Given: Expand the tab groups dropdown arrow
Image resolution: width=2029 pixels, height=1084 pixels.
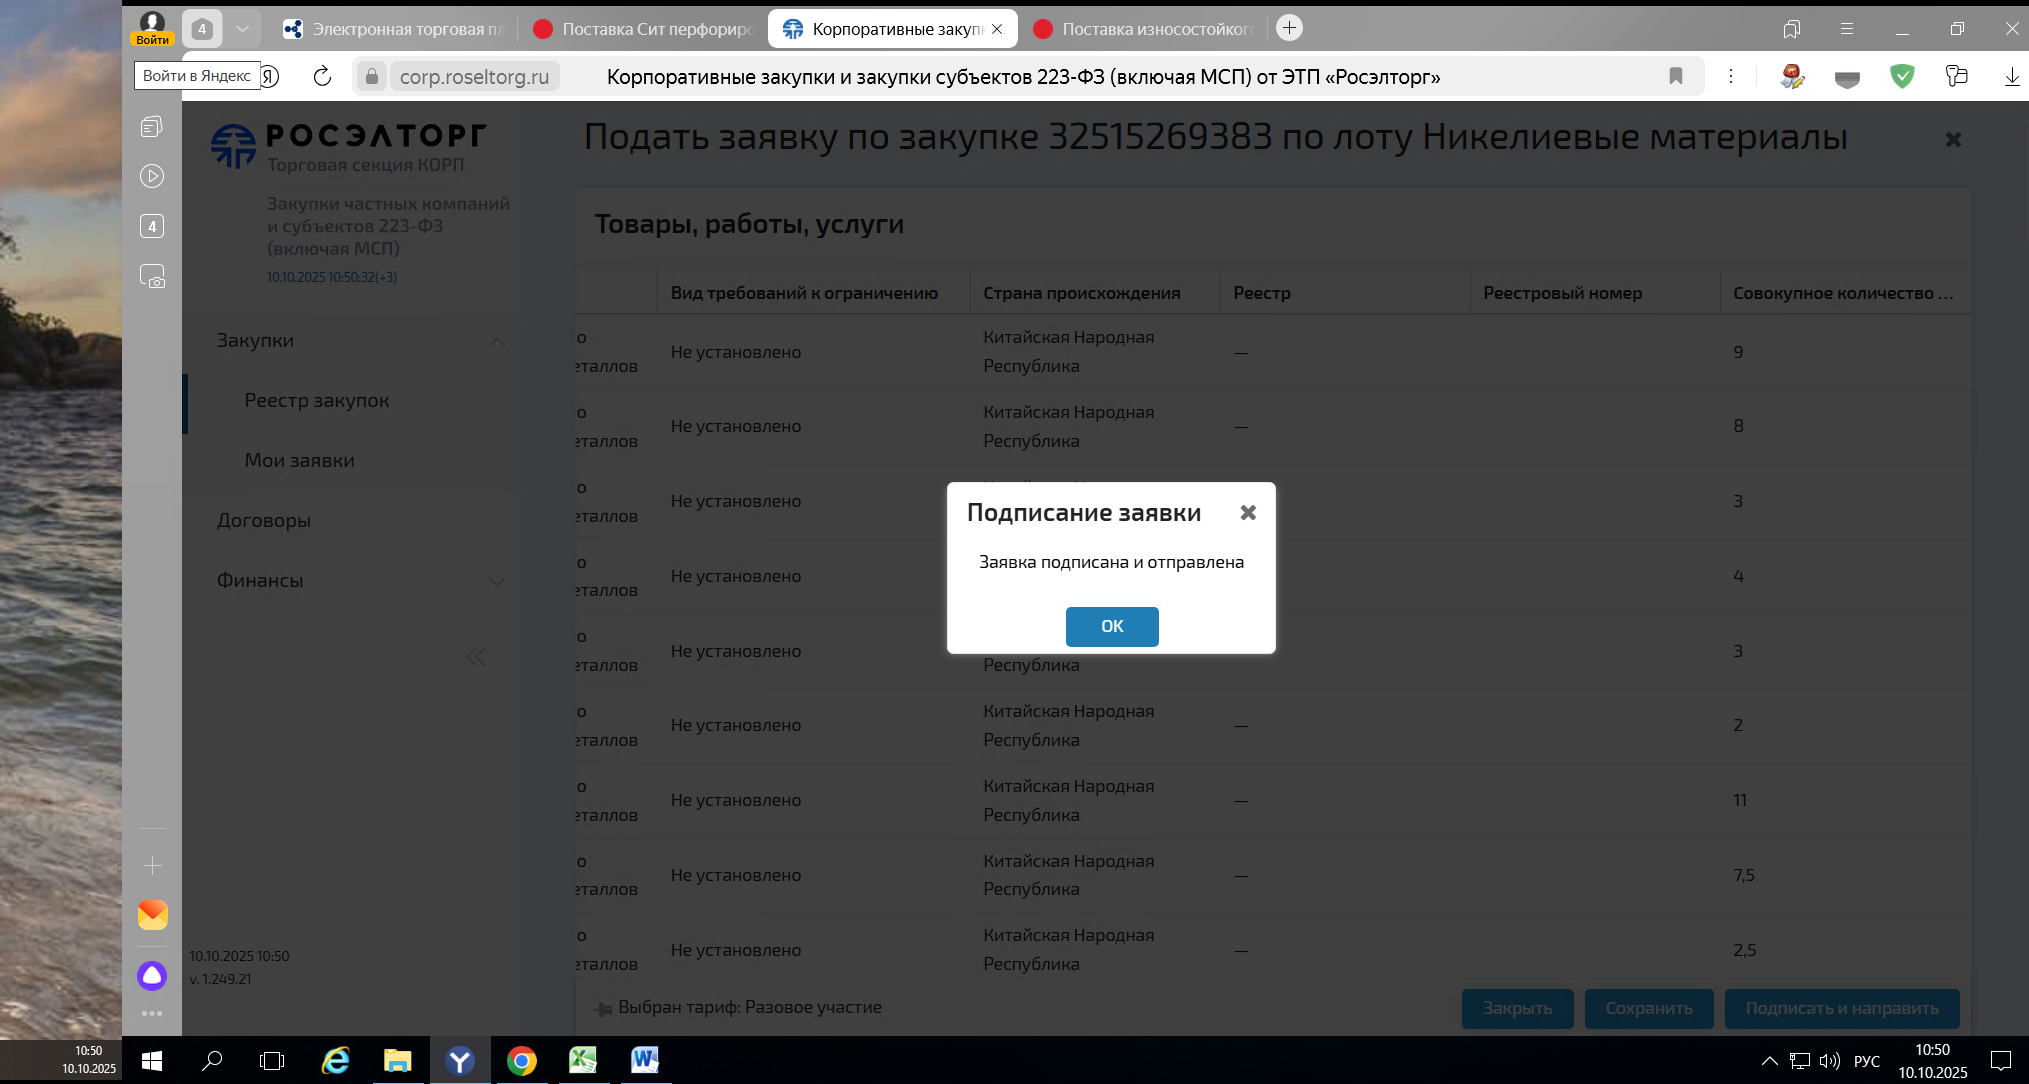Looking at the screenshot, I should click(242, 29).
